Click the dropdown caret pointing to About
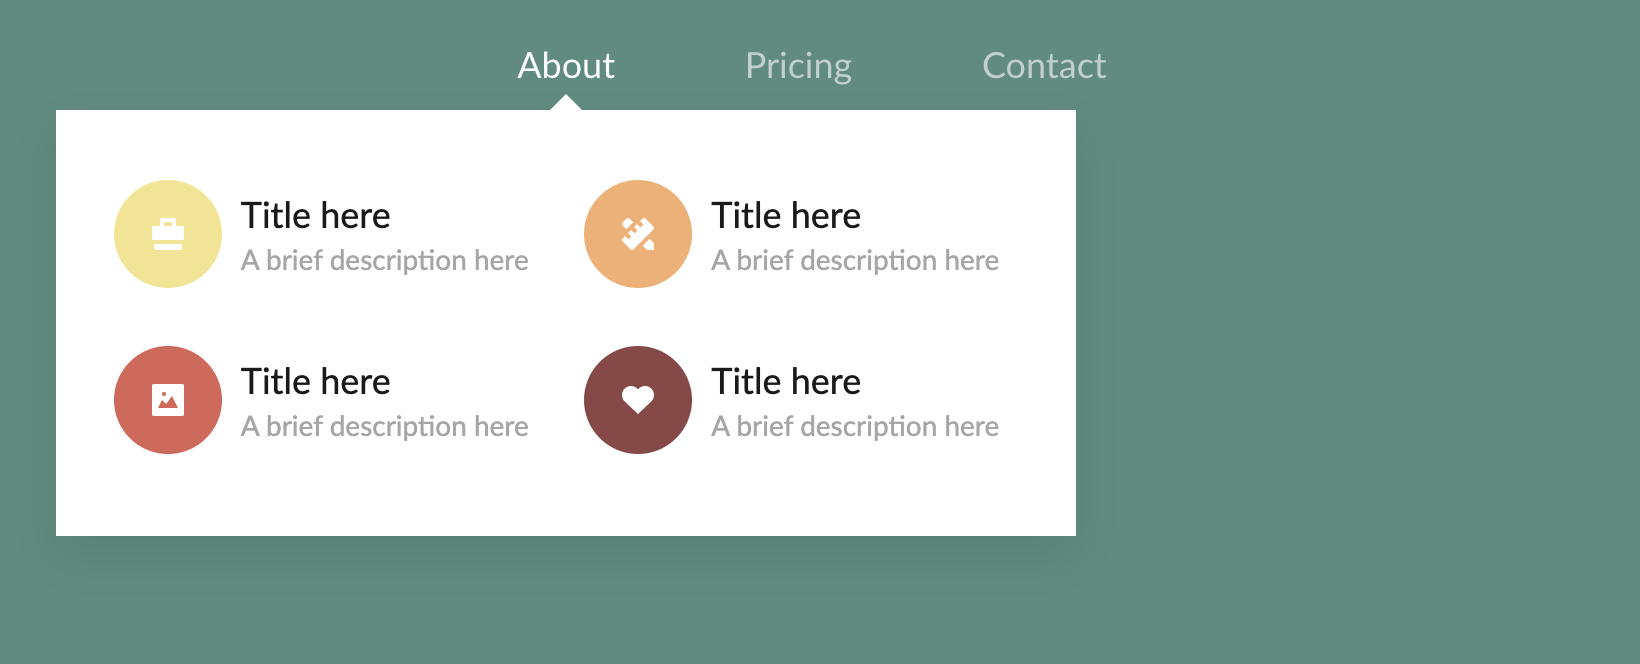Viewport: 1640px width, 664px height. tap(566, 103)
